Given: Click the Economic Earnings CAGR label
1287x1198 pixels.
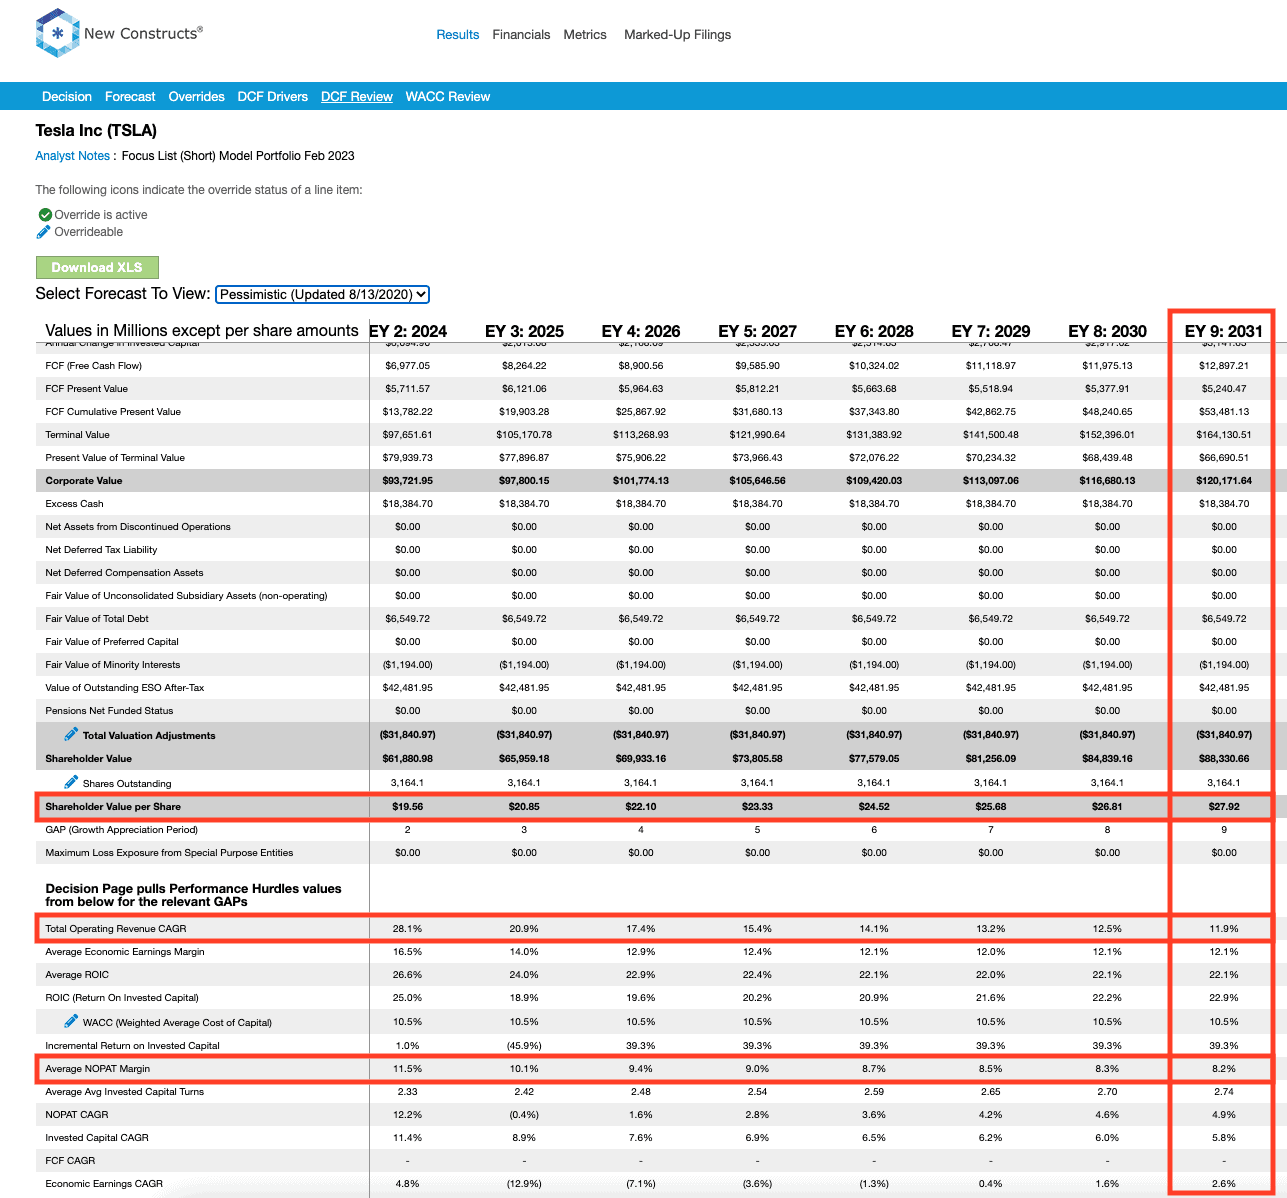Looking at the screenshot, I should point(104,1184).
